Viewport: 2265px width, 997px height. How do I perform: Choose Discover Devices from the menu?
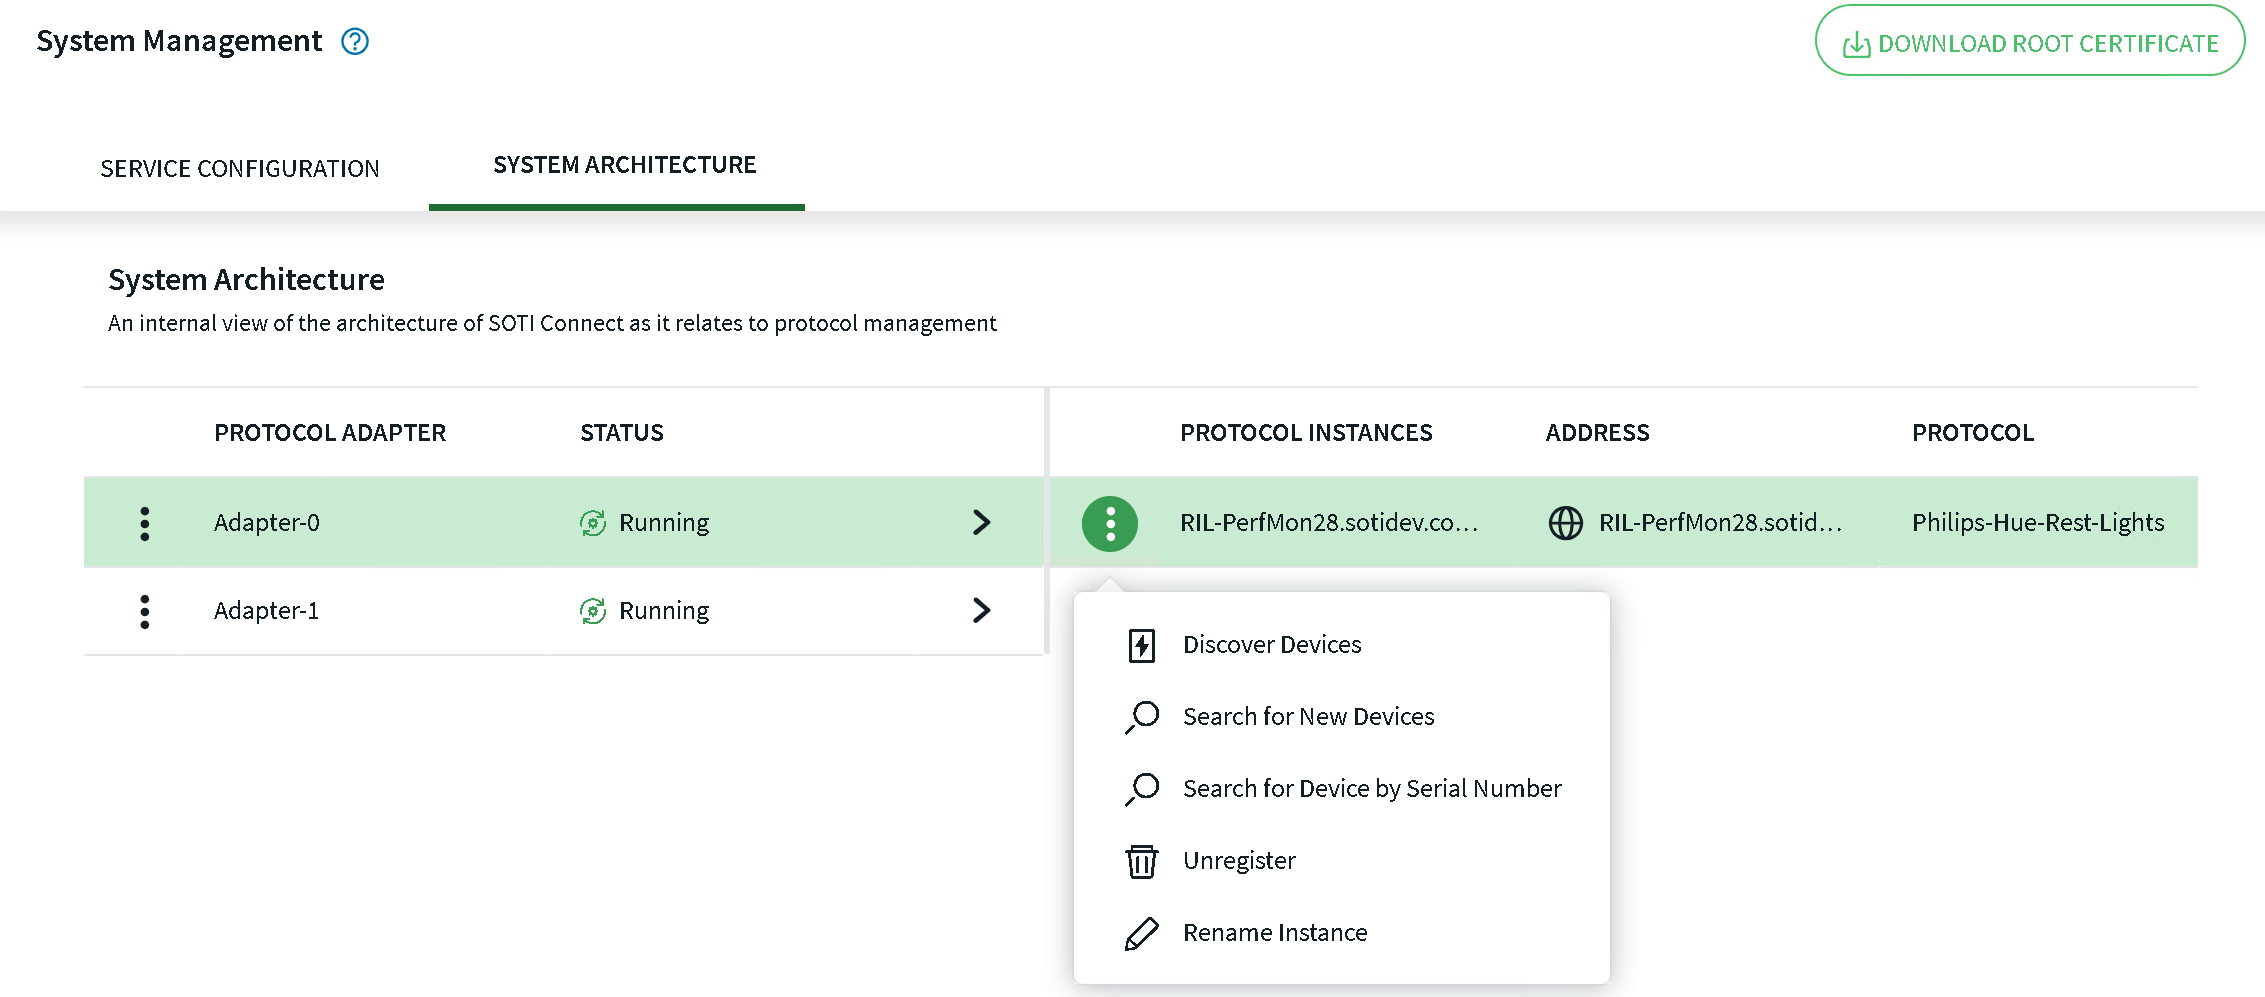coord(1341,645)
